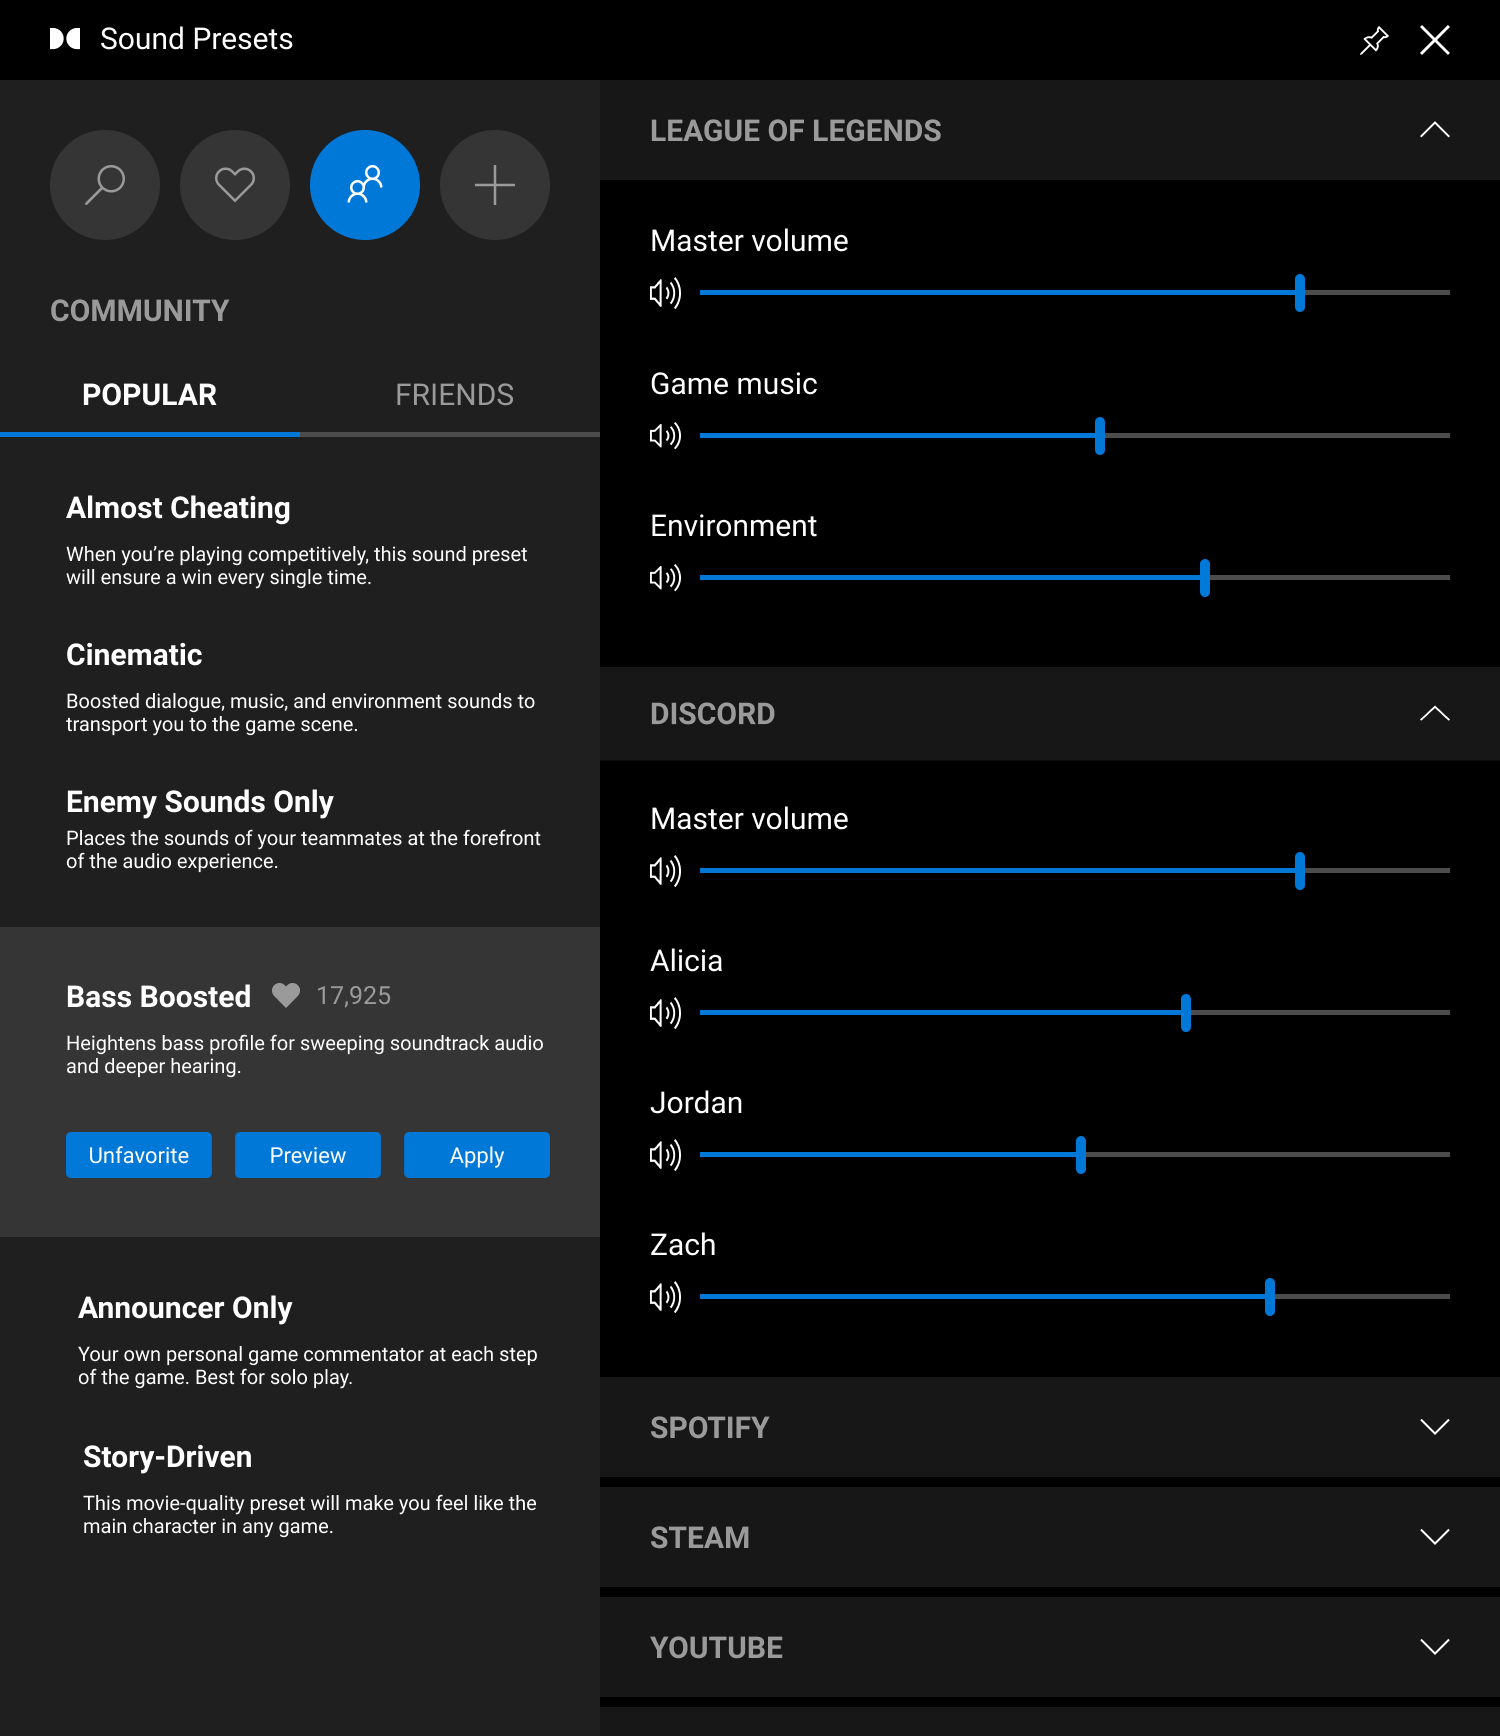Mute Game music speaker icon
Screen dimensions: 1500x1736
point(665,436)
